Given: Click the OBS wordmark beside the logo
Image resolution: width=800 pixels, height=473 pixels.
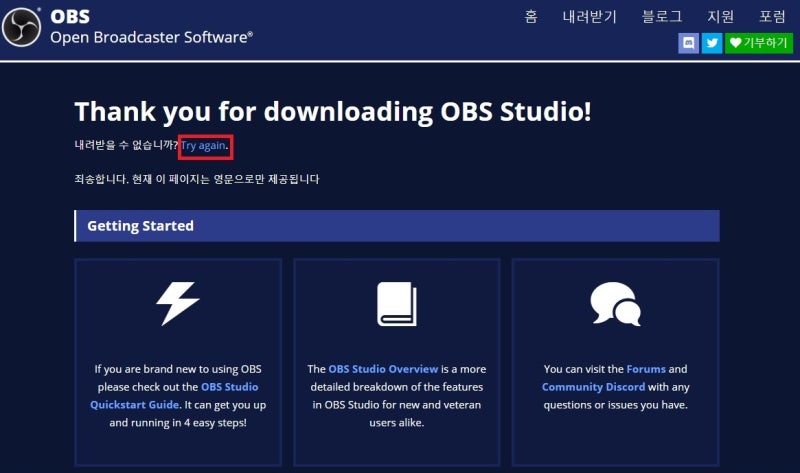Looking at the screenshot, I should pyautogui.click(x=70, y=17).
